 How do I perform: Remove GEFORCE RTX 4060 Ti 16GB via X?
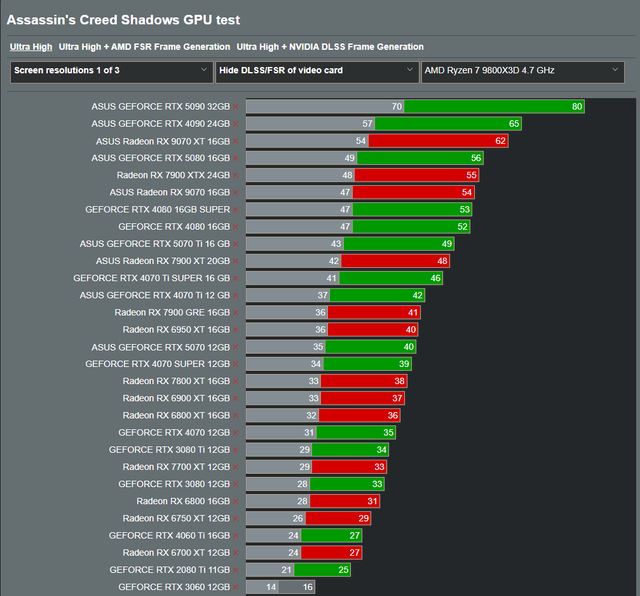pyautogui.click(x=236, y=536)
